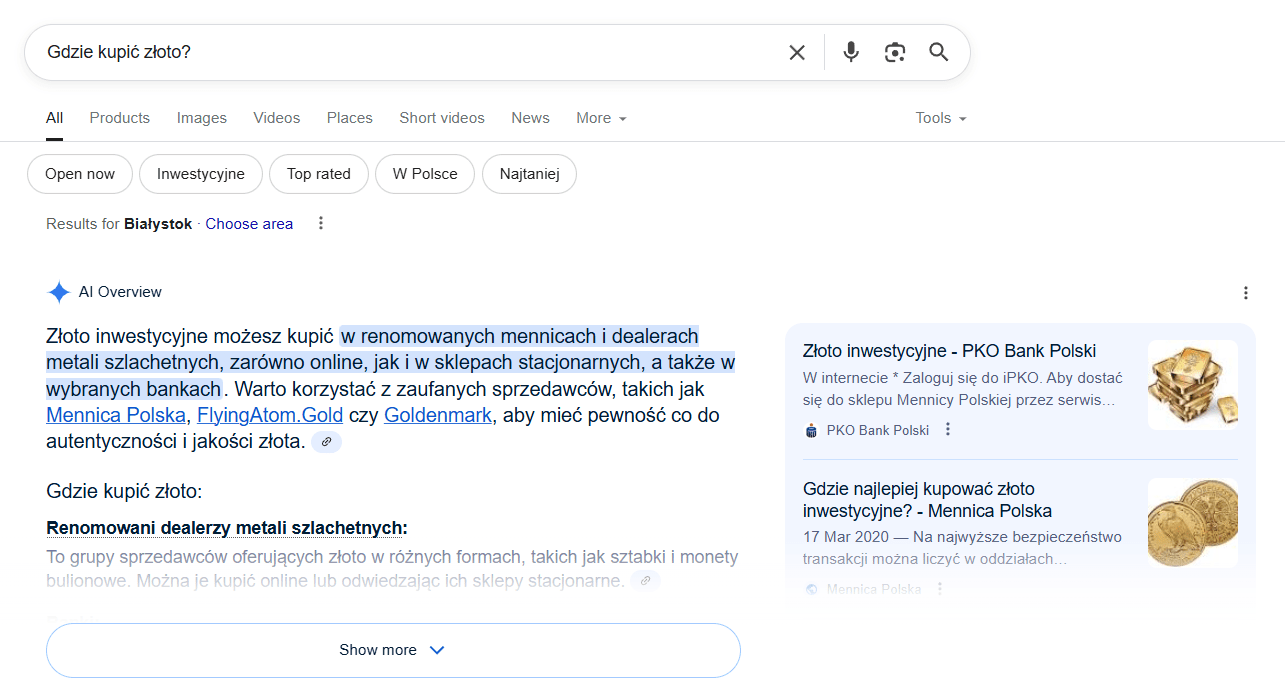Apply the Inwestycyjne filter chip
This screenshot has height=692, width=1285.
pos(201,174)
